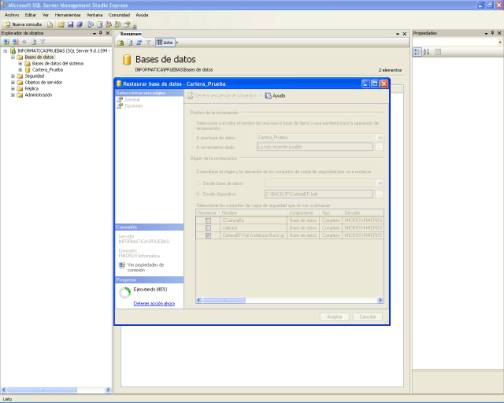Pin the Explorador de objetos panel

tap(101, 33)
